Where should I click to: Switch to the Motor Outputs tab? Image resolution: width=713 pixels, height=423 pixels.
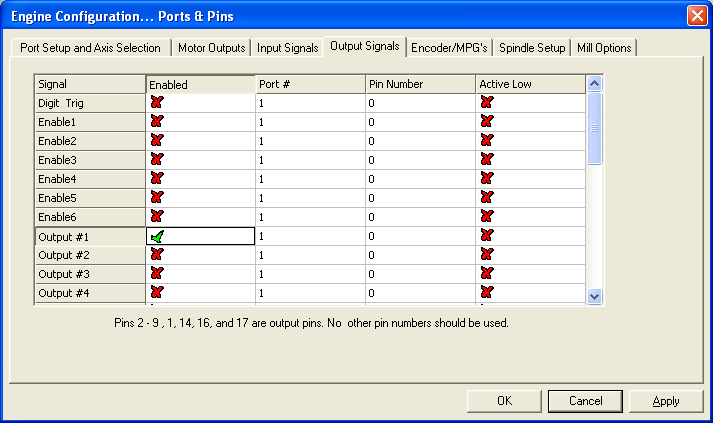click(211, 48)
